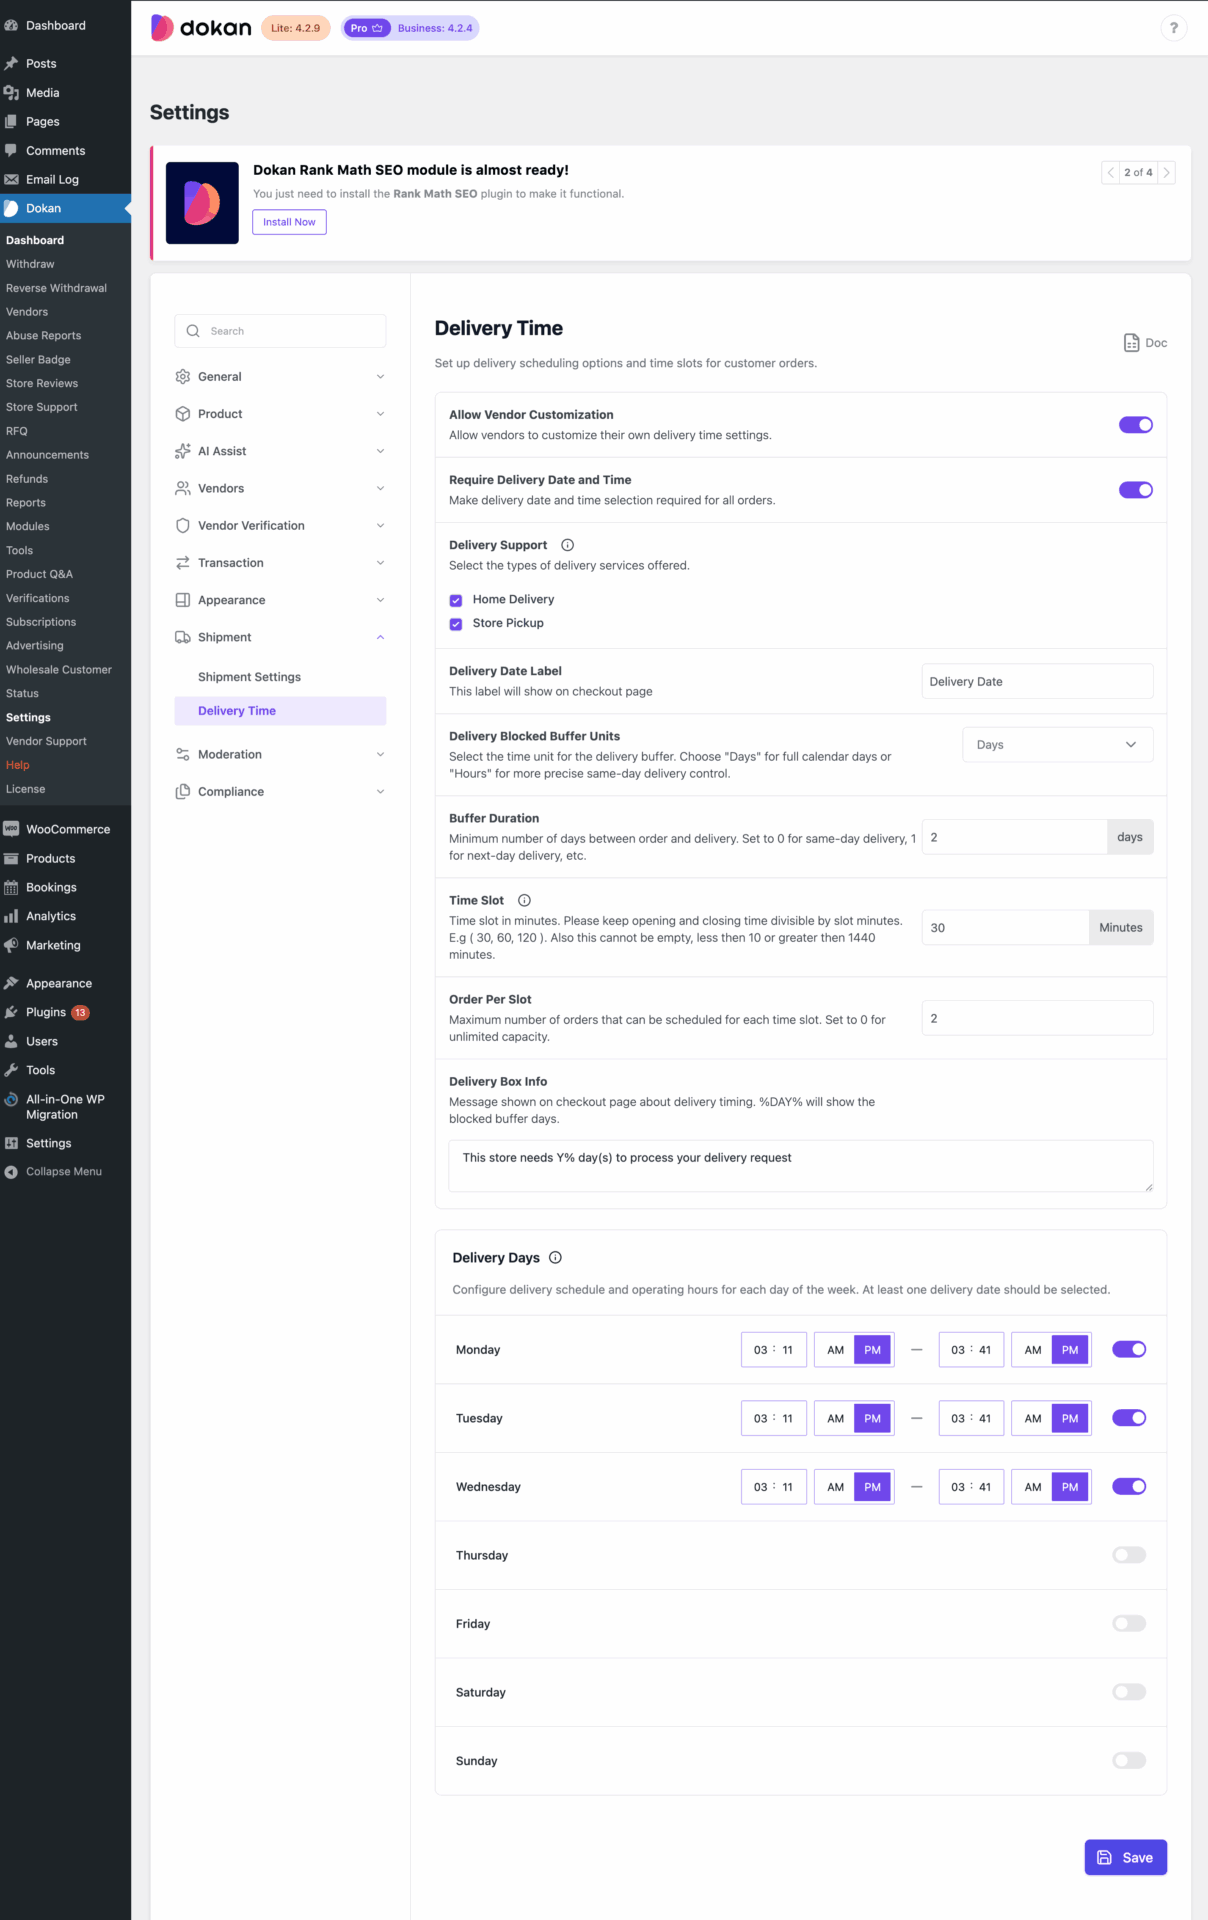The width and height of the screenshot is (1208, 1920).
Task: Click the Delivery Support info icon
Action: pyautogui.click(x=567, y=545)
